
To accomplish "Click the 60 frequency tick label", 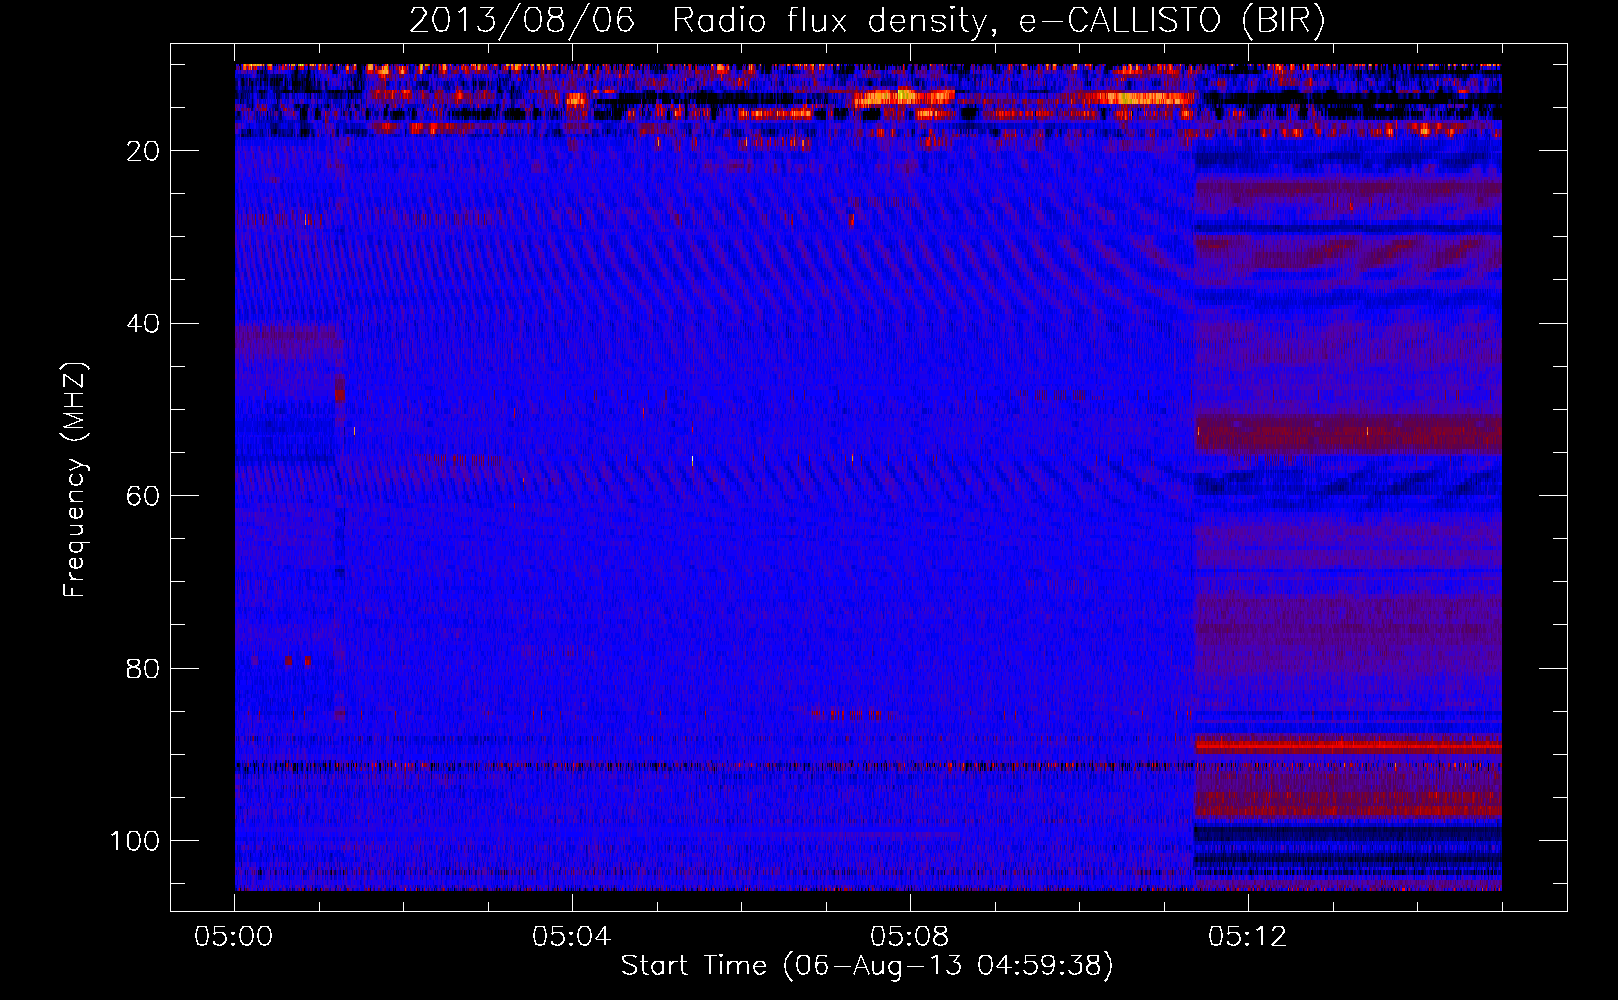I will [x=144, y=496].
